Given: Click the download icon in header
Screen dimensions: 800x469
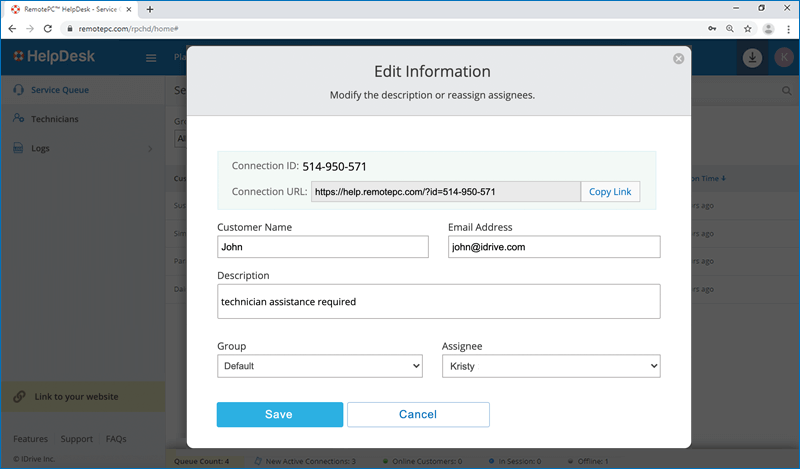Looking at the screenshot, I should tap(752, 58).
